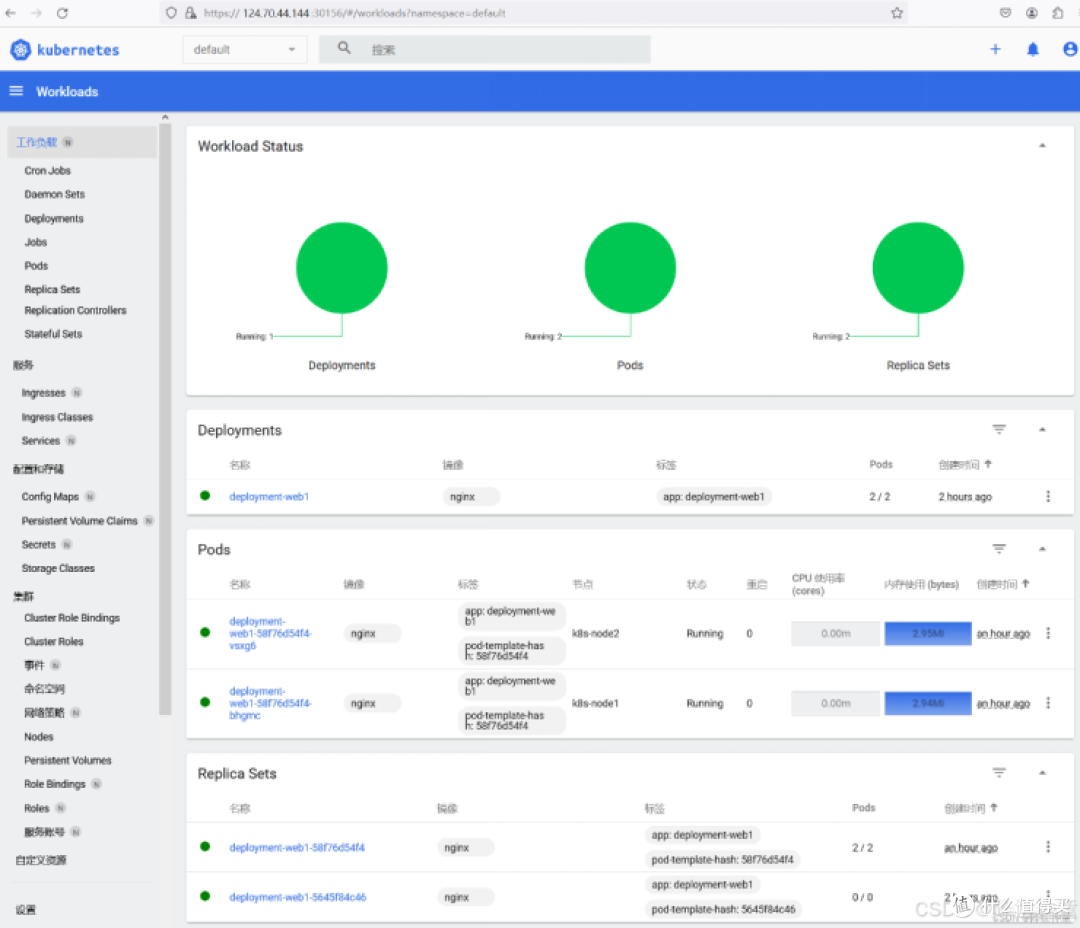Open the default namespace dropdown

point(244,50)
